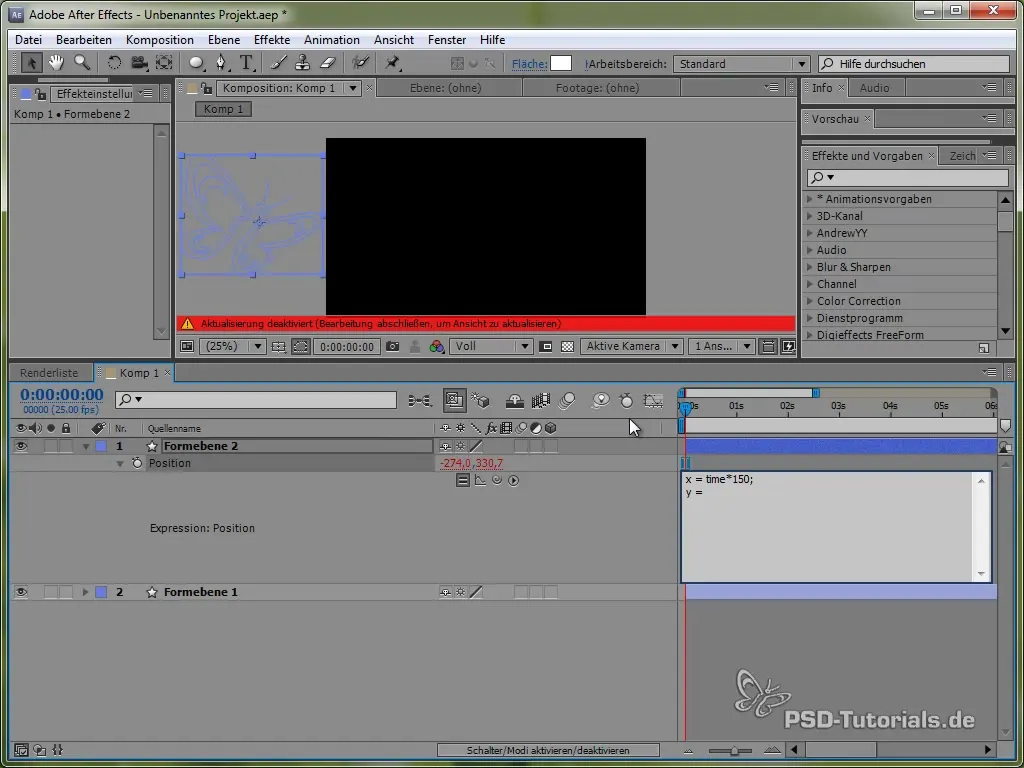Toggle the Motion Blur enable icon in timeline
The image size is (1024, 768).
coord(567,400)
